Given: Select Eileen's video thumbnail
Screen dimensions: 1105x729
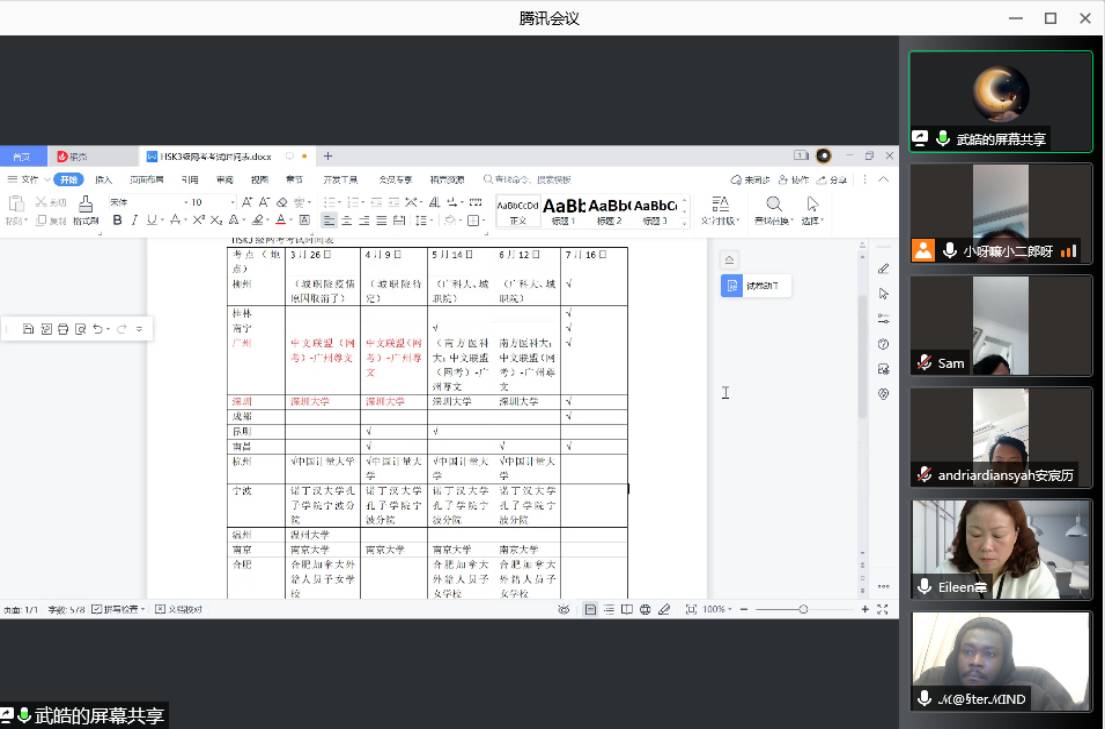Looking at the screenshot, I should pos(1001,549).
